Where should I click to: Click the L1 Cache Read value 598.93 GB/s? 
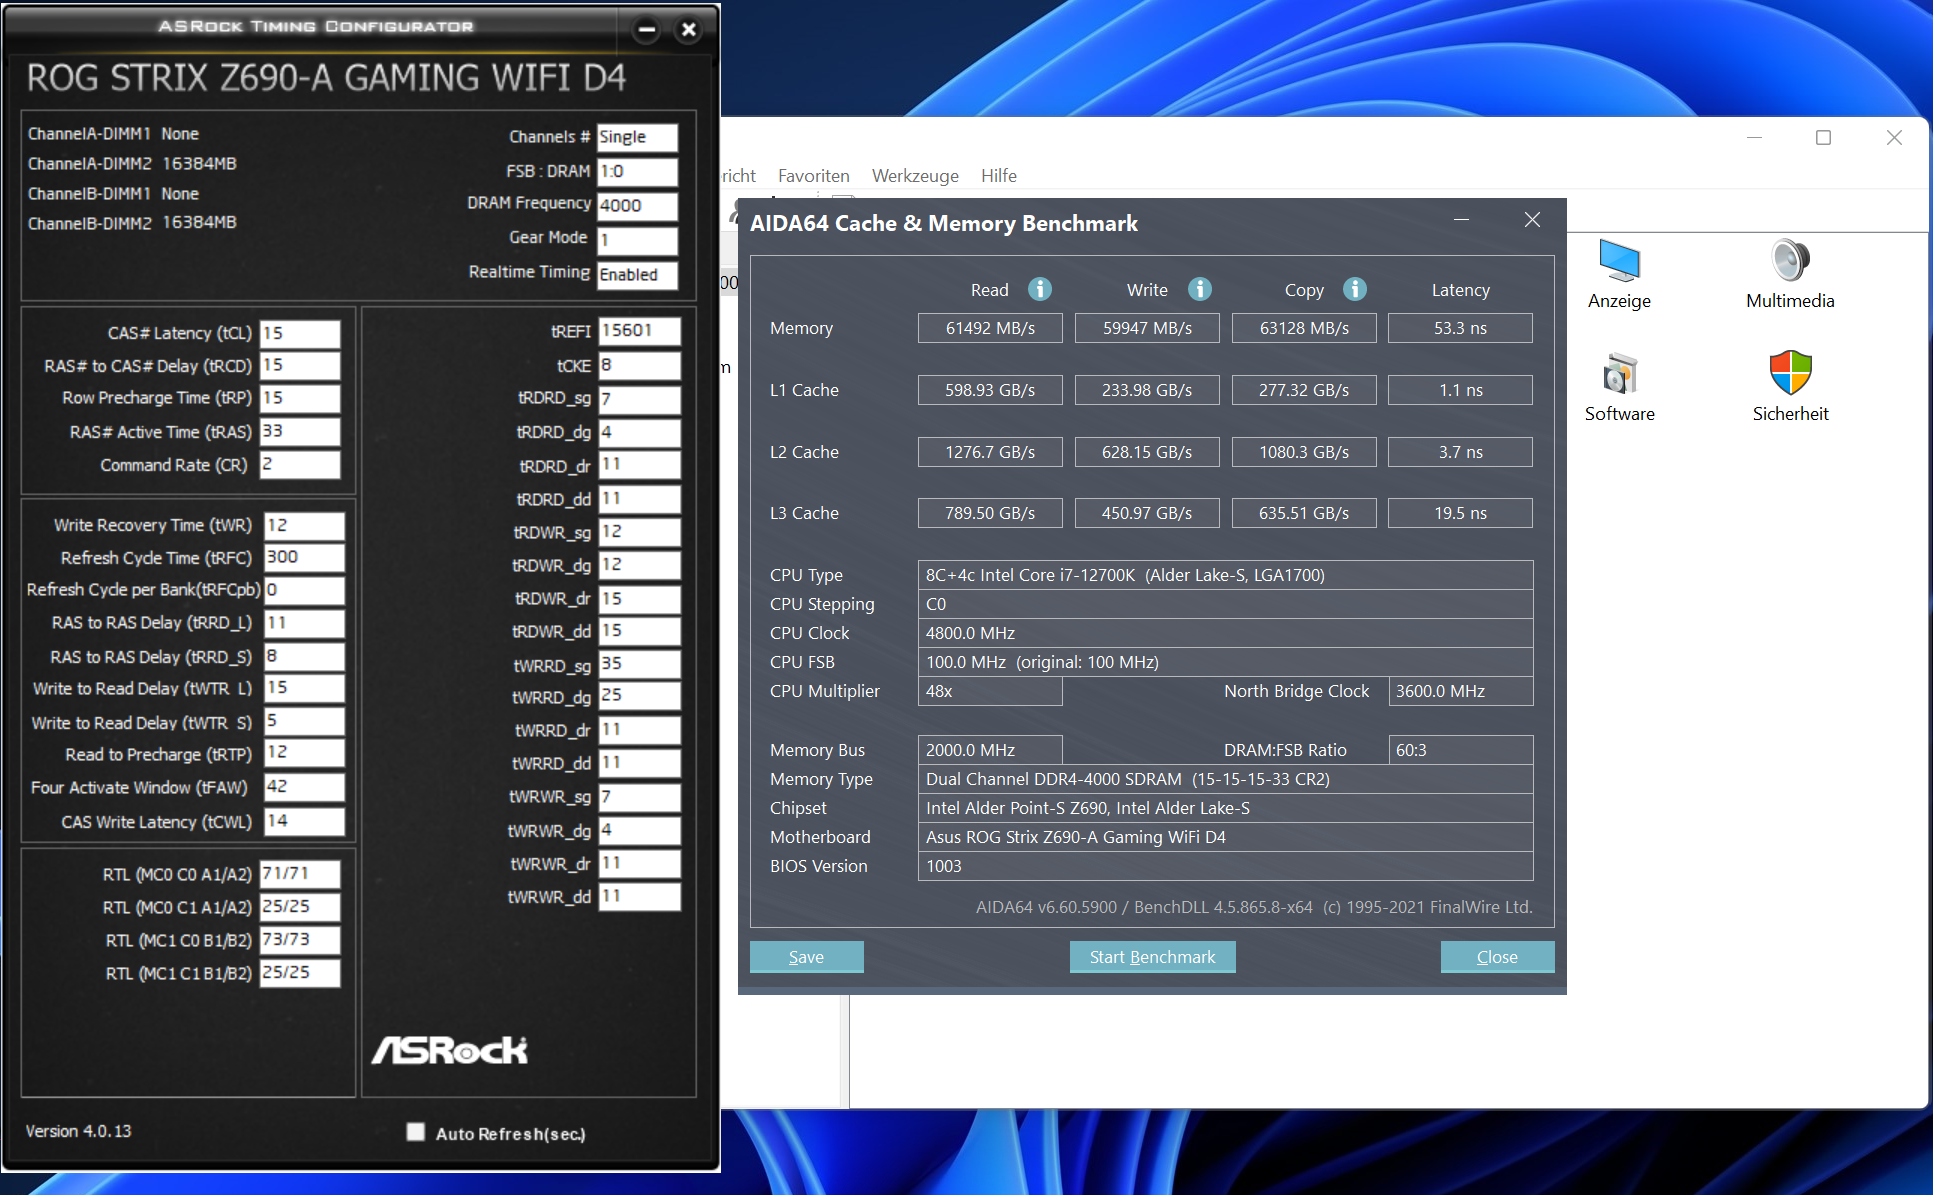click(x=990, y=390)
